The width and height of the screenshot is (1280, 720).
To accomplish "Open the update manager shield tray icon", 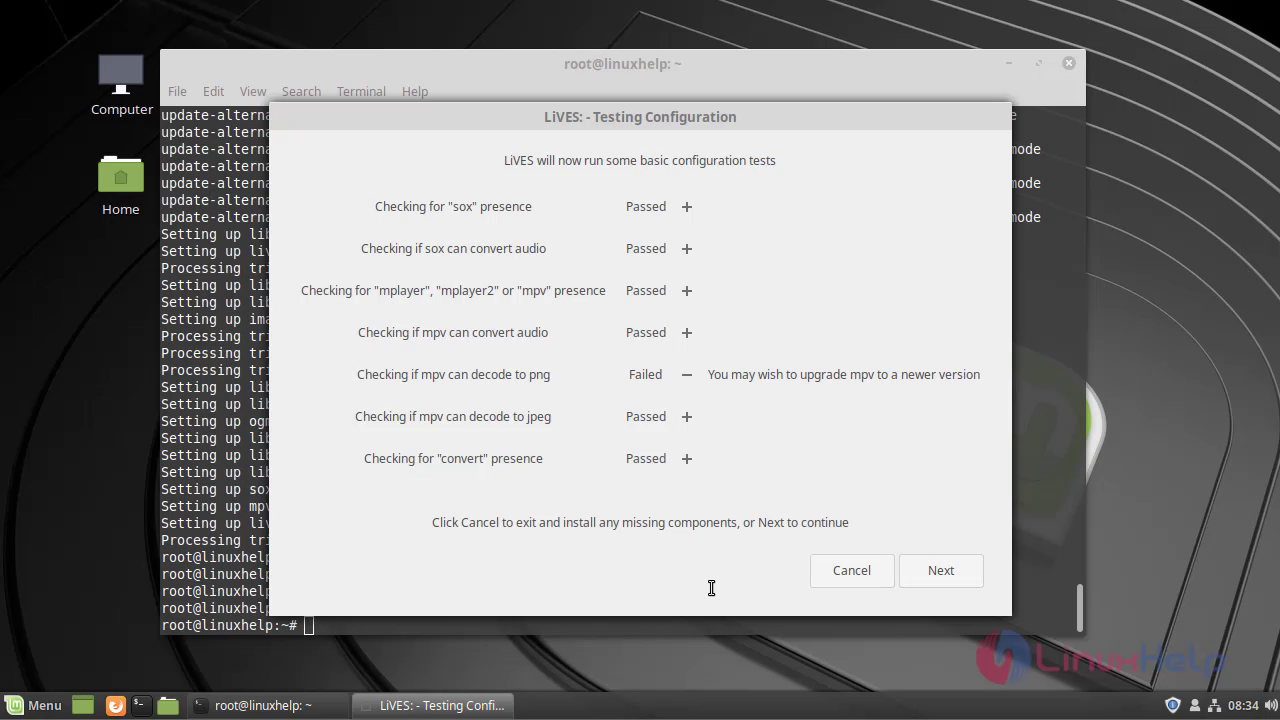I will tap(1173, 705).
